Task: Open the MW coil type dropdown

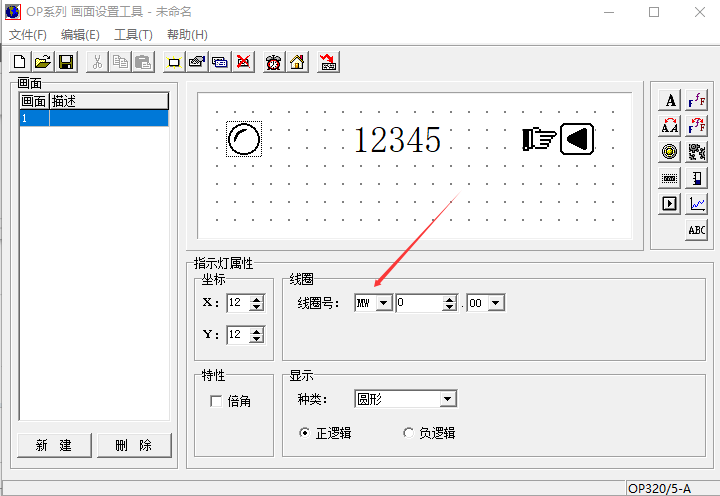Action: tap(384, 303)
